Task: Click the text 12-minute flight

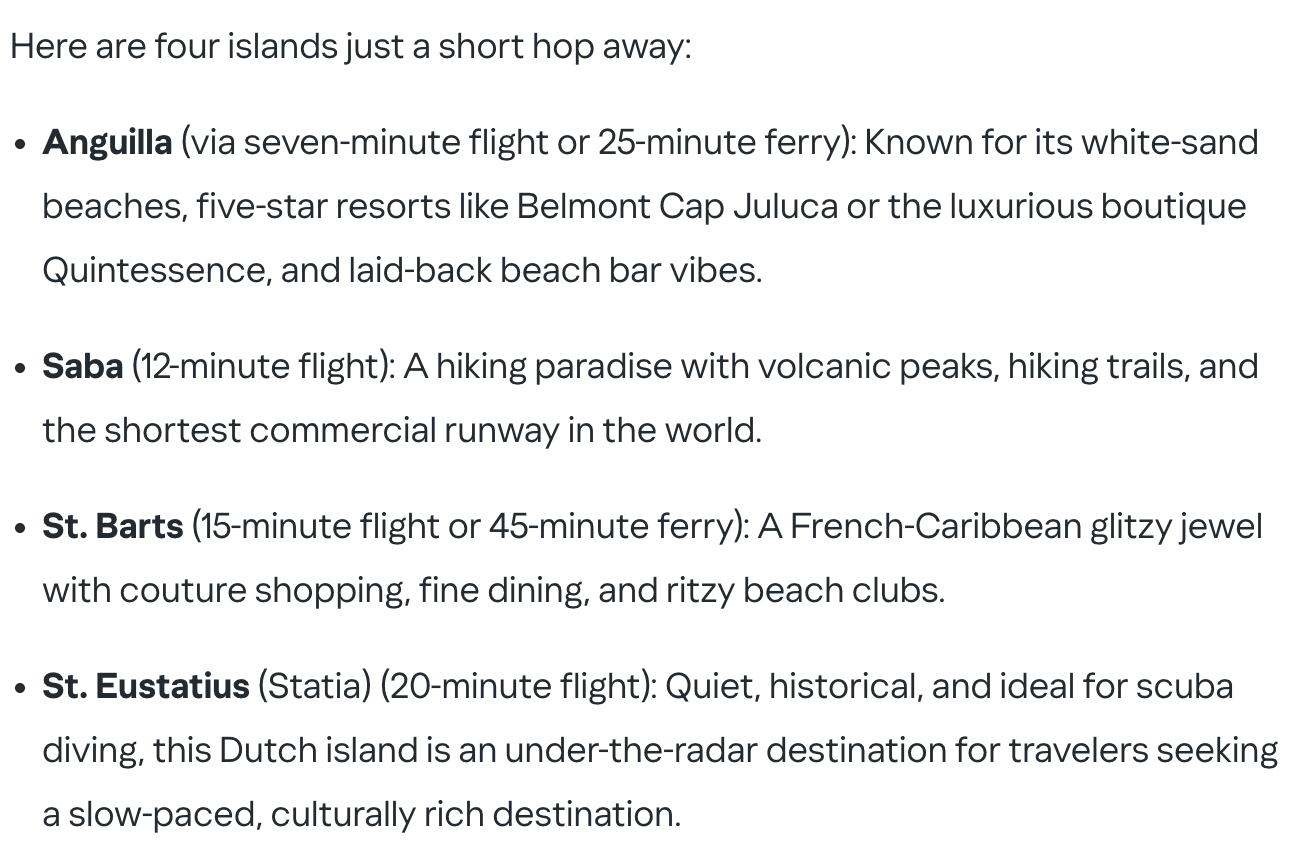Action: (260, 367)
